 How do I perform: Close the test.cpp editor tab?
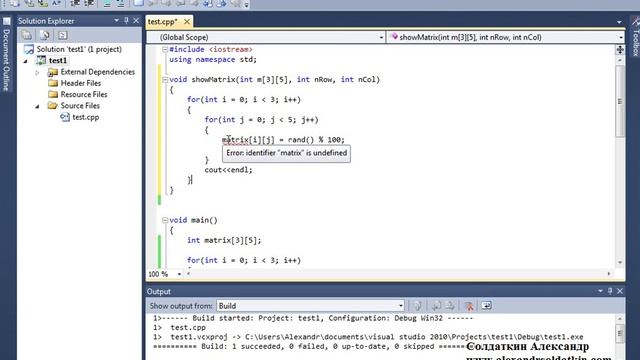coord(187,22)
